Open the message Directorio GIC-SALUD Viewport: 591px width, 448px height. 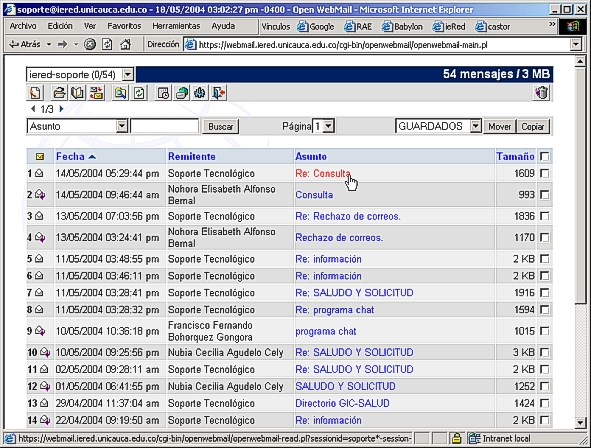click(342, 403)
